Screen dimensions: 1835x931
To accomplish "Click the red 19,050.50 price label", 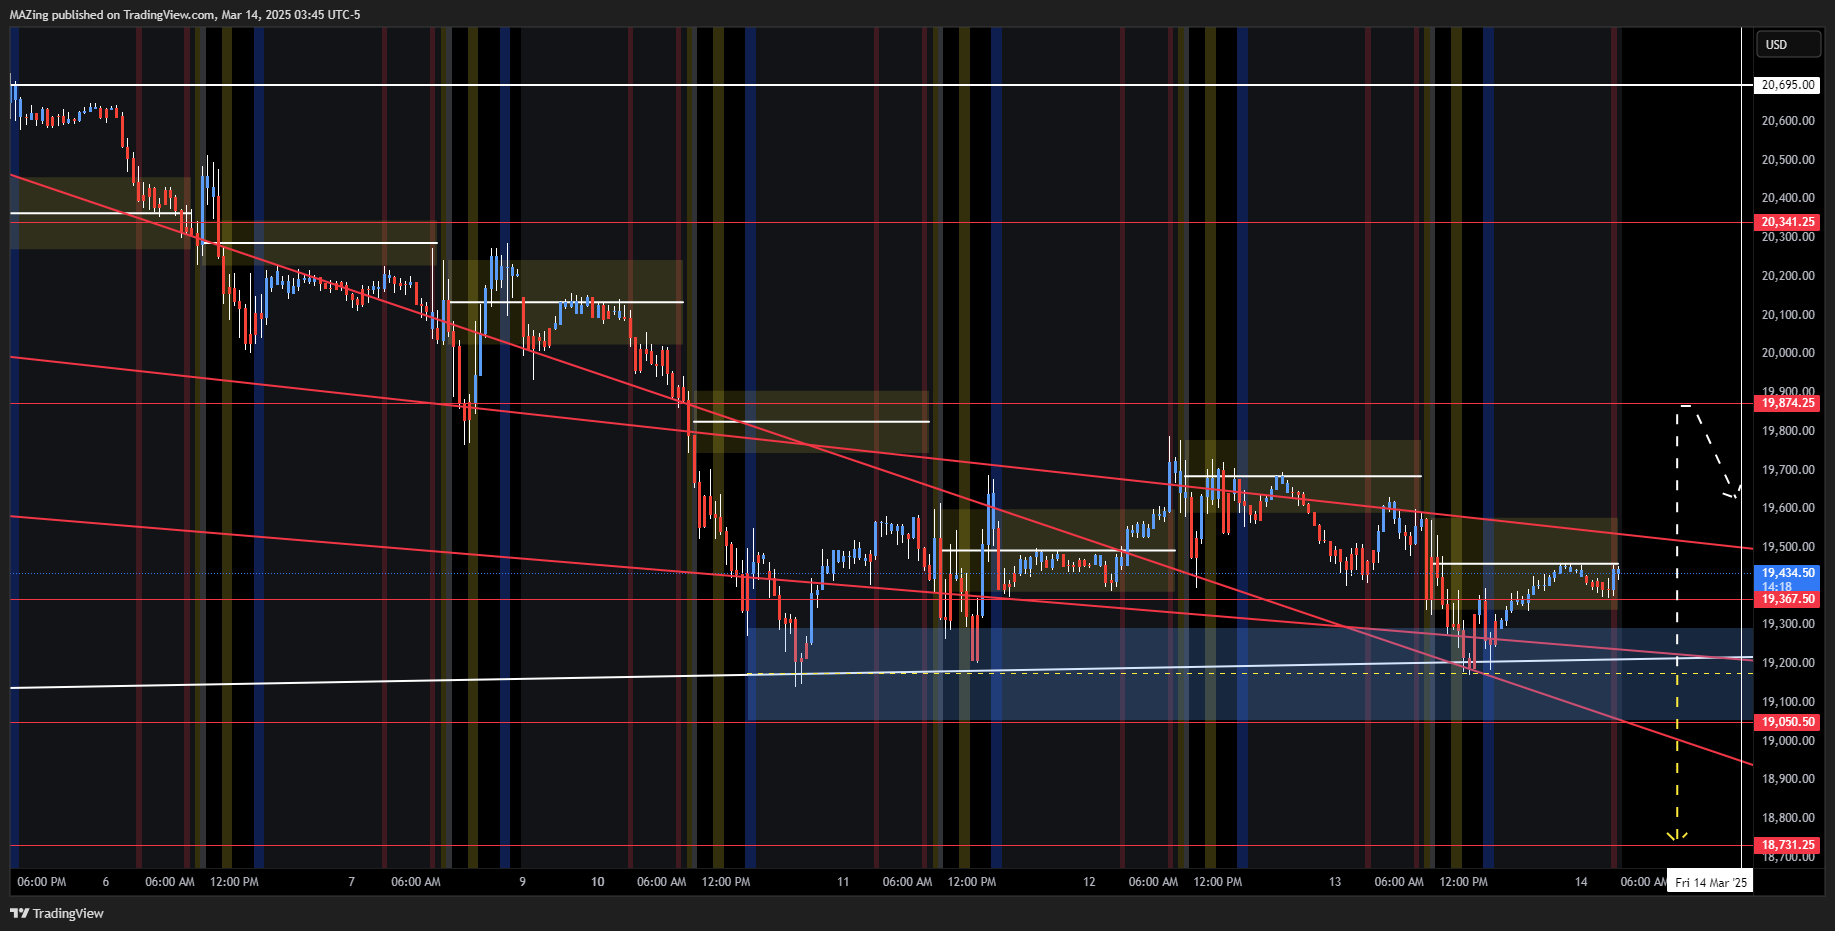I will (x=1788, y=722).
